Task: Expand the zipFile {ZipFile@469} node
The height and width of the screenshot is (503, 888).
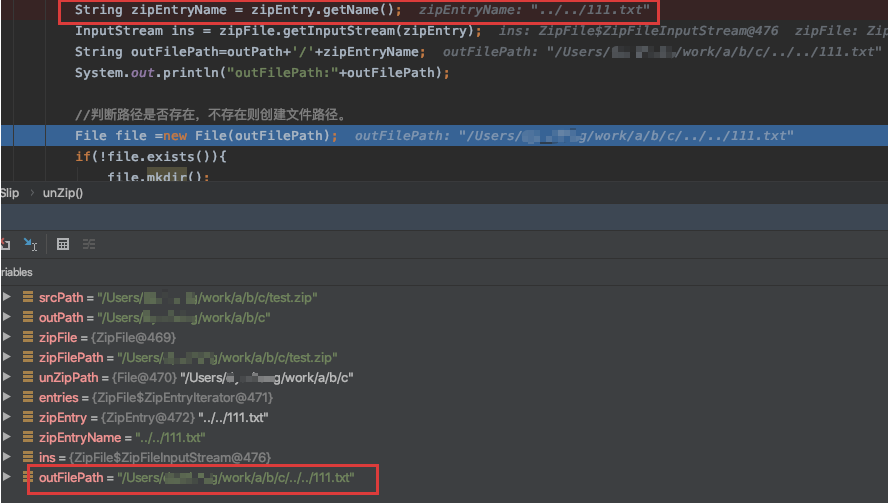Action: point(7,337)
